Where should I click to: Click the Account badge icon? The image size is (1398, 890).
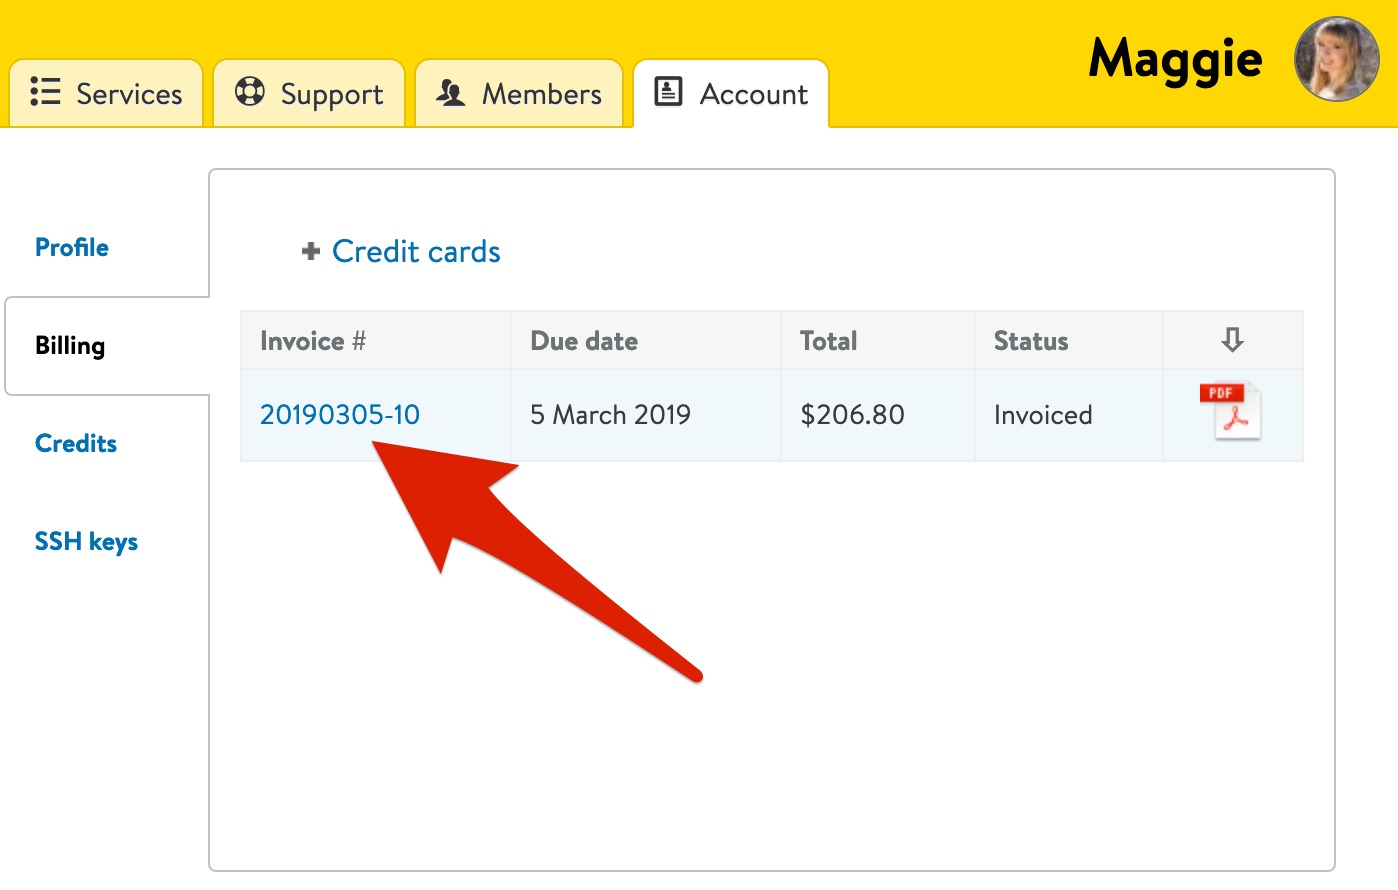(668, 91)
